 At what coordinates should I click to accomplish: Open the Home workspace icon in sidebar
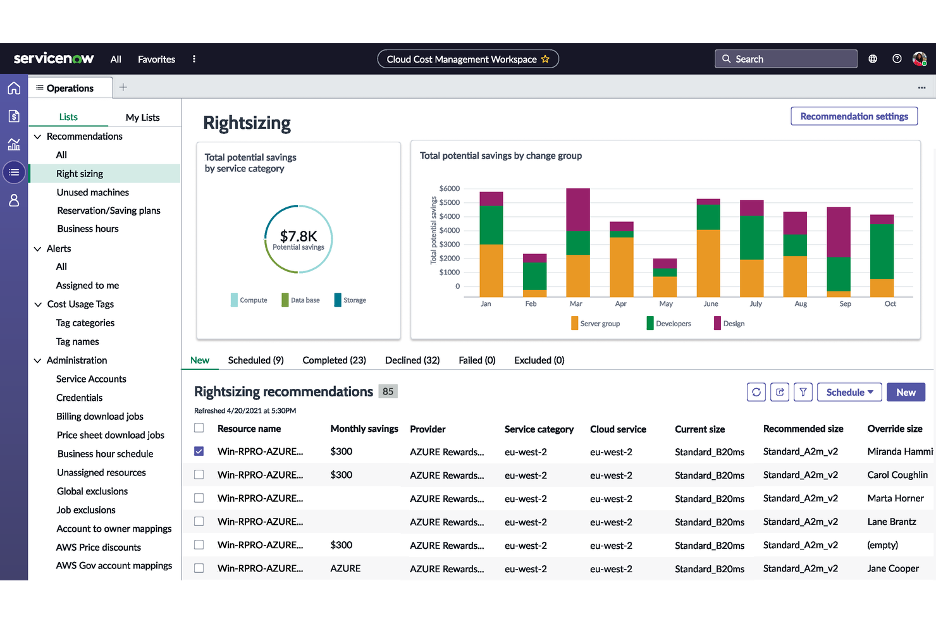coord(14,88)
